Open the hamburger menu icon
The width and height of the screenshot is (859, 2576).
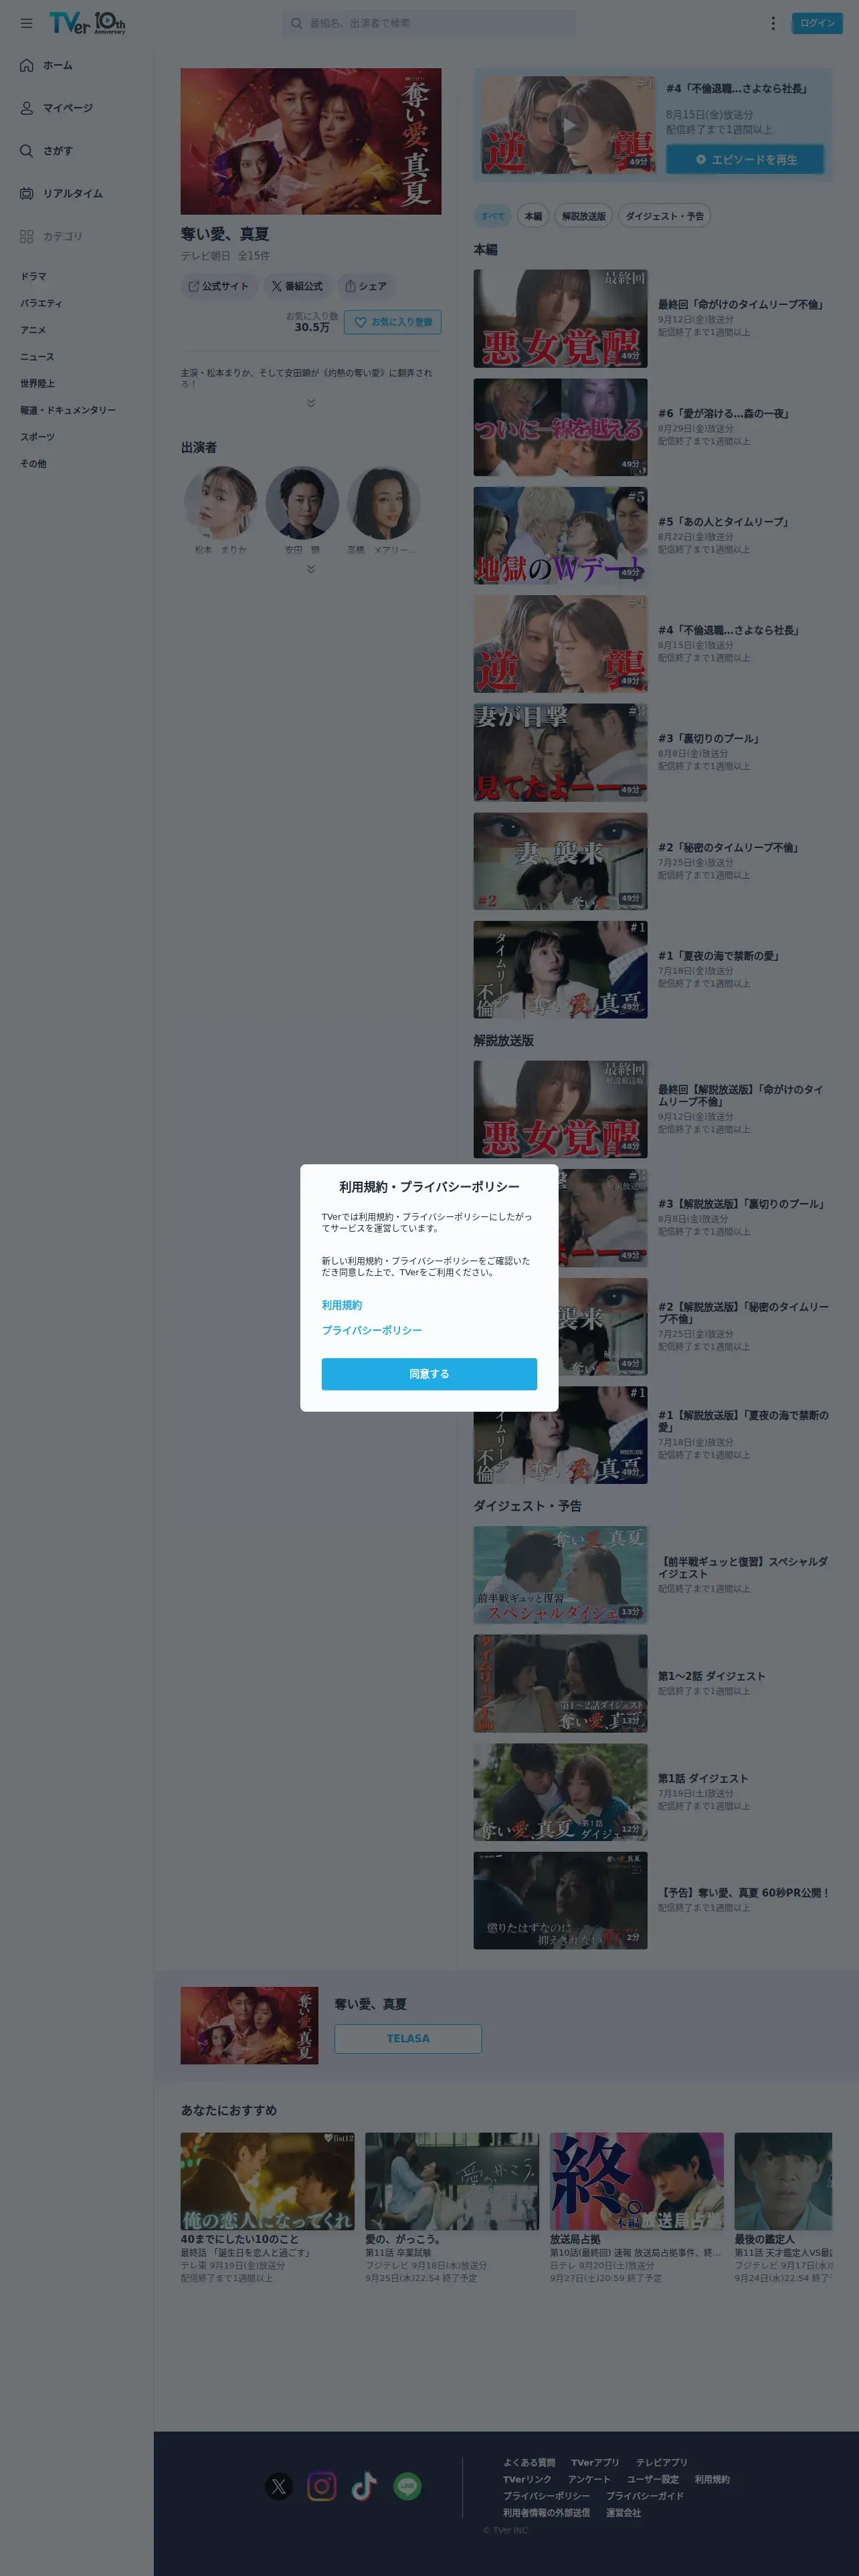point(26,23)
